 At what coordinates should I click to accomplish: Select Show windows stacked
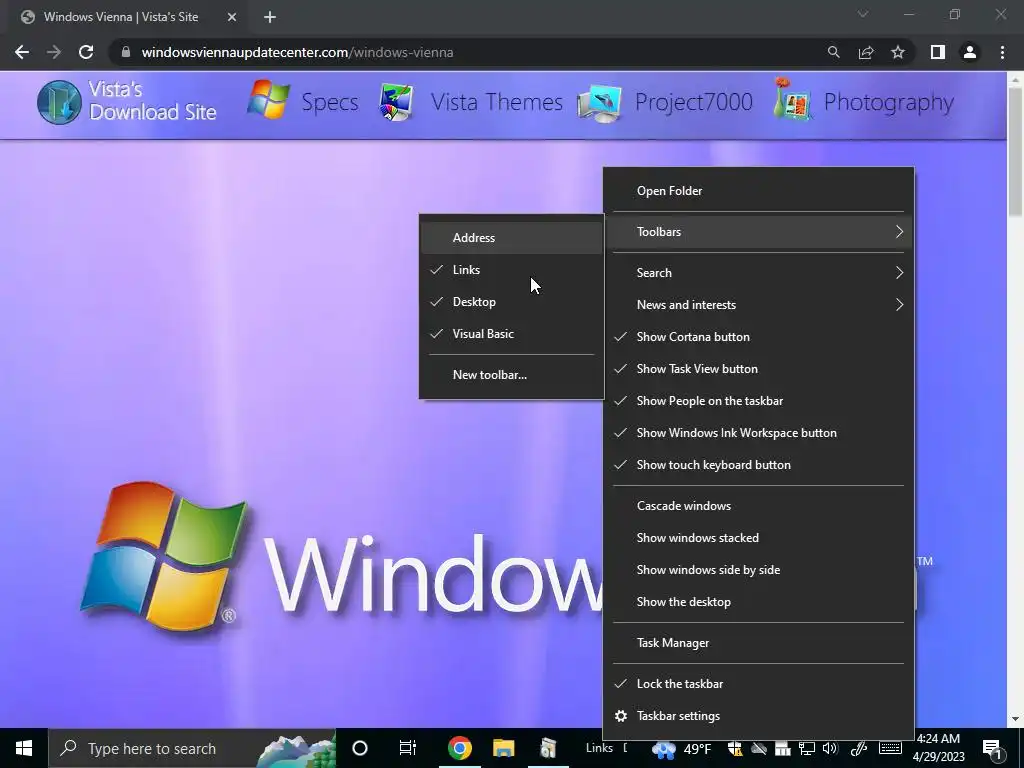point(758,538)
